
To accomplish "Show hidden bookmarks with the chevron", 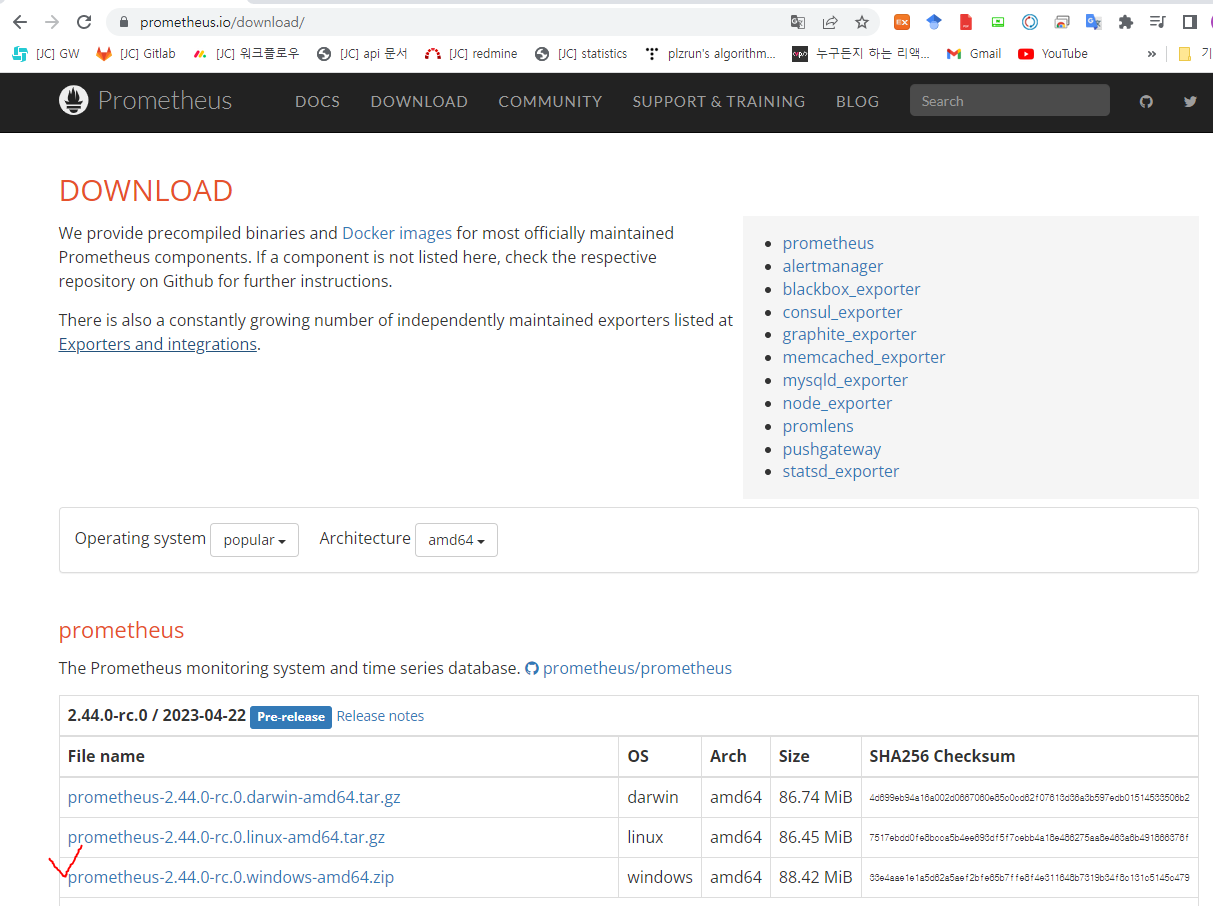I will 1152,54.
